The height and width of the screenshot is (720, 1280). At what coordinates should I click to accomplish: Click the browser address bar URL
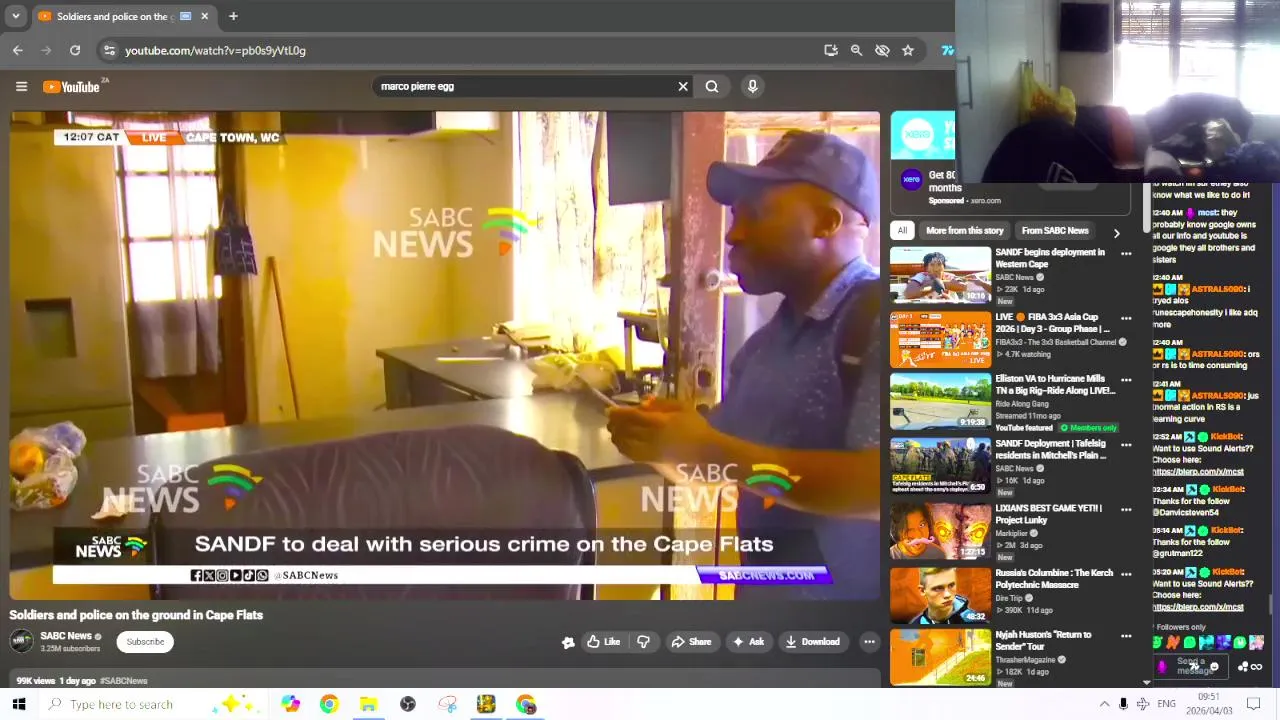coord(215,50)
